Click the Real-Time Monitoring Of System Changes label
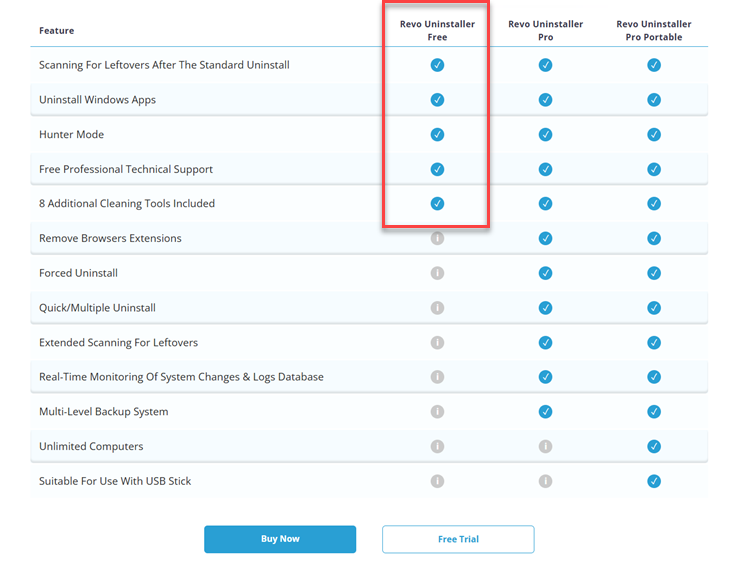The width and height of the screenshot is (750, 569). (x=181, y=377)
